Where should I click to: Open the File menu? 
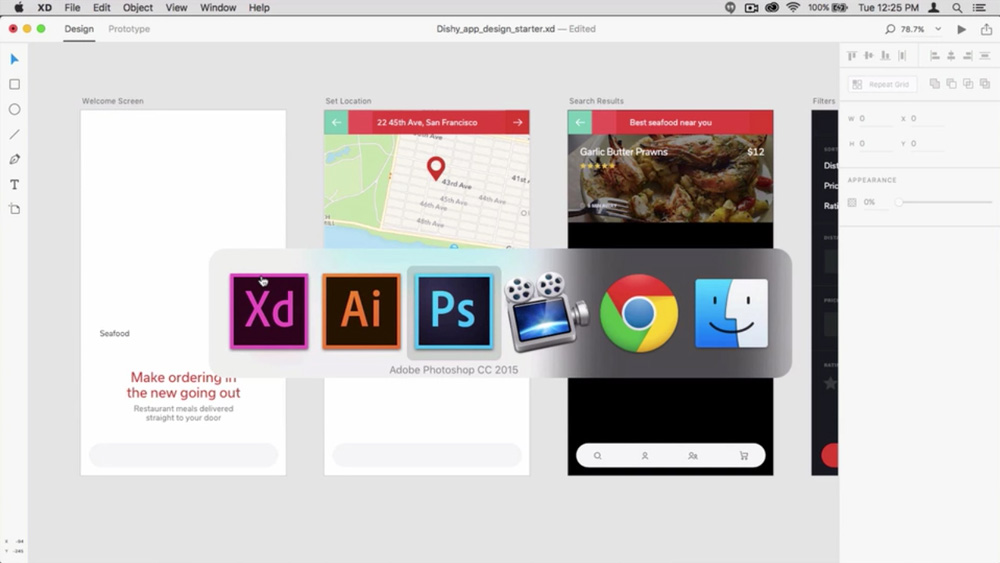tap(72, 8)
